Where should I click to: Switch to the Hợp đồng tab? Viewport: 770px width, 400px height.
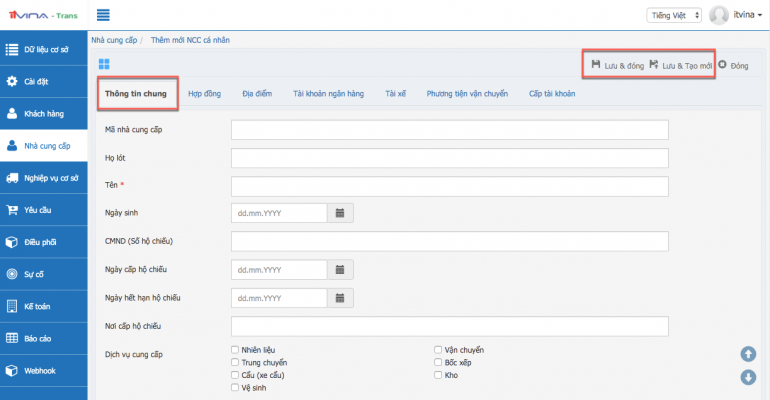(204, 94)
